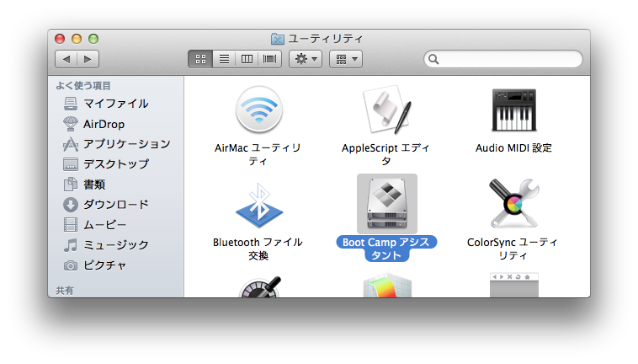Select ムービー label in sidebar
The image size is (638, 364).
point(105,225)
